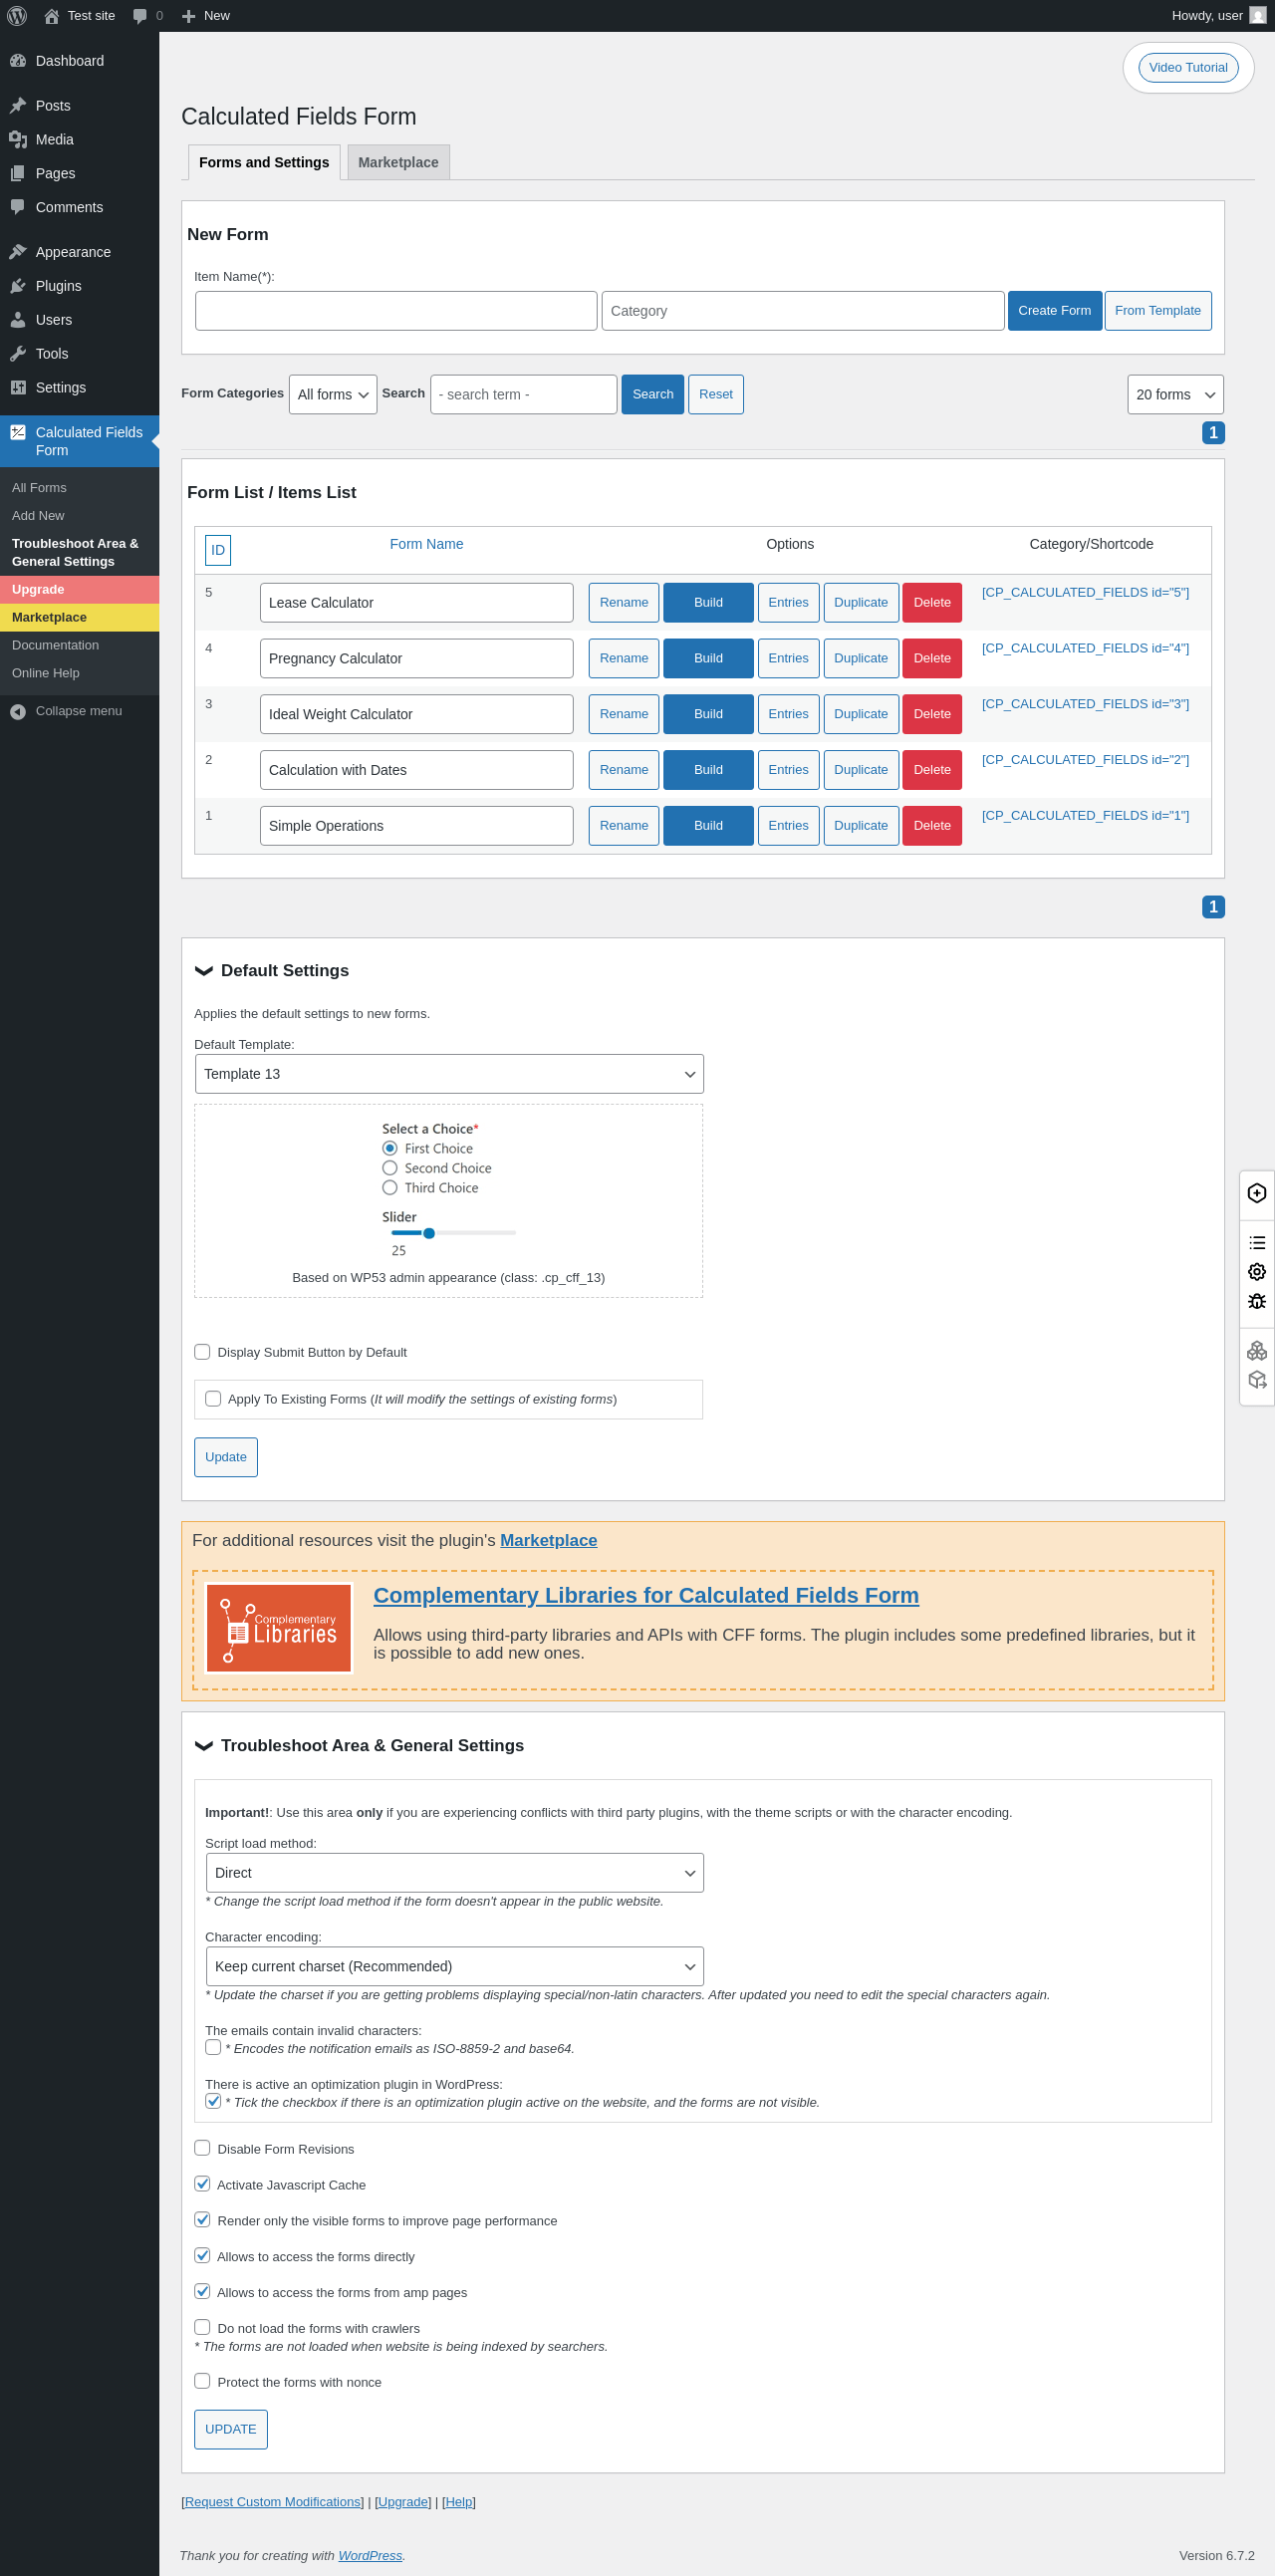Delete the Simple Operations form
The width and height of the screenshot is (1275, 2576).
(932, 826)
